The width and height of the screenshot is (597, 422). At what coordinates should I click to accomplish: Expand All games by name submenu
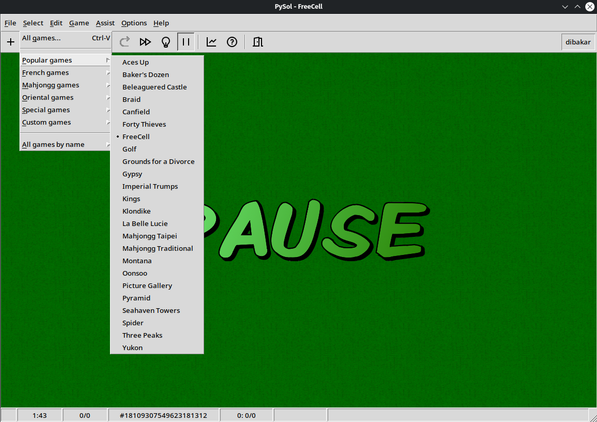65,145
